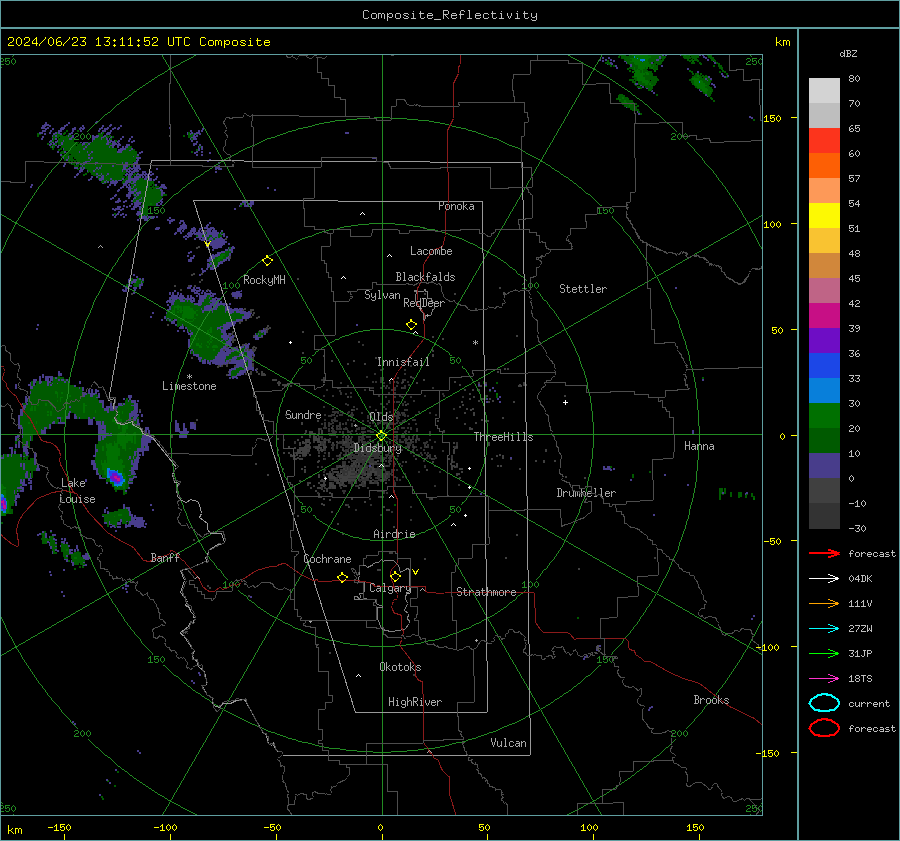Screen dimensions: 900x841
Task: Click the light gray 80 dBZ color swatch
Action: [x=824, y=91]
